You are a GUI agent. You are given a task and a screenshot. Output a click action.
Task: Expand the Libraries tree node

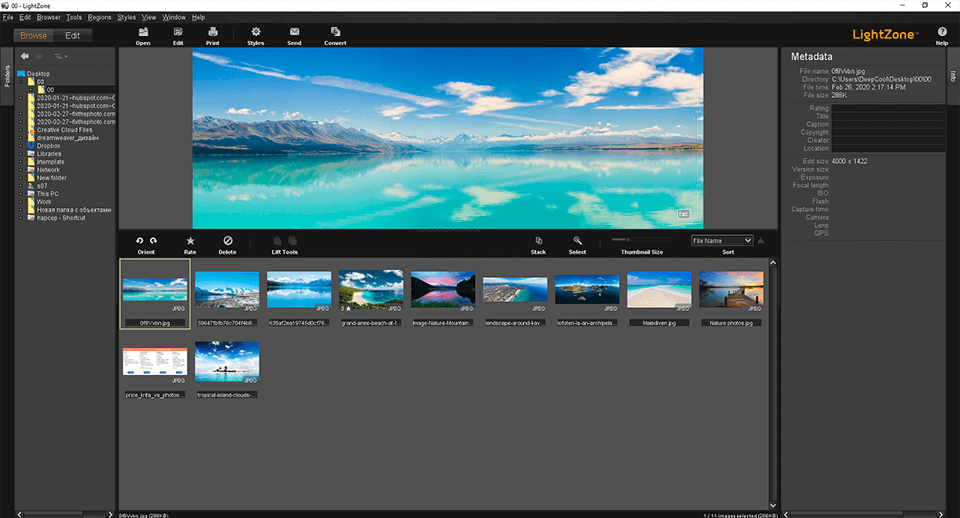click(21, 154)
